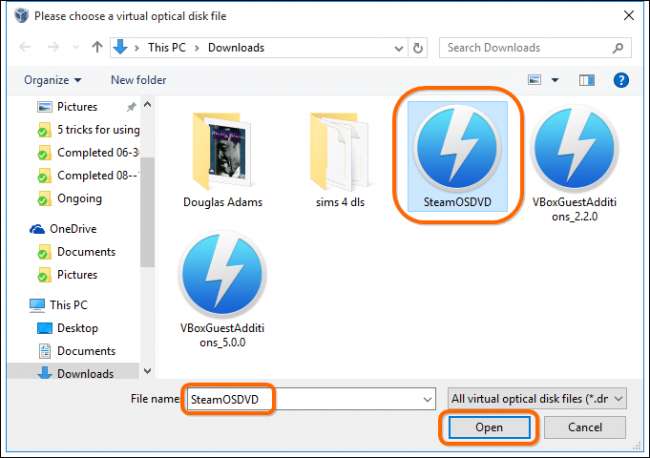Open the Douglas Adams folder

(223, 160)
